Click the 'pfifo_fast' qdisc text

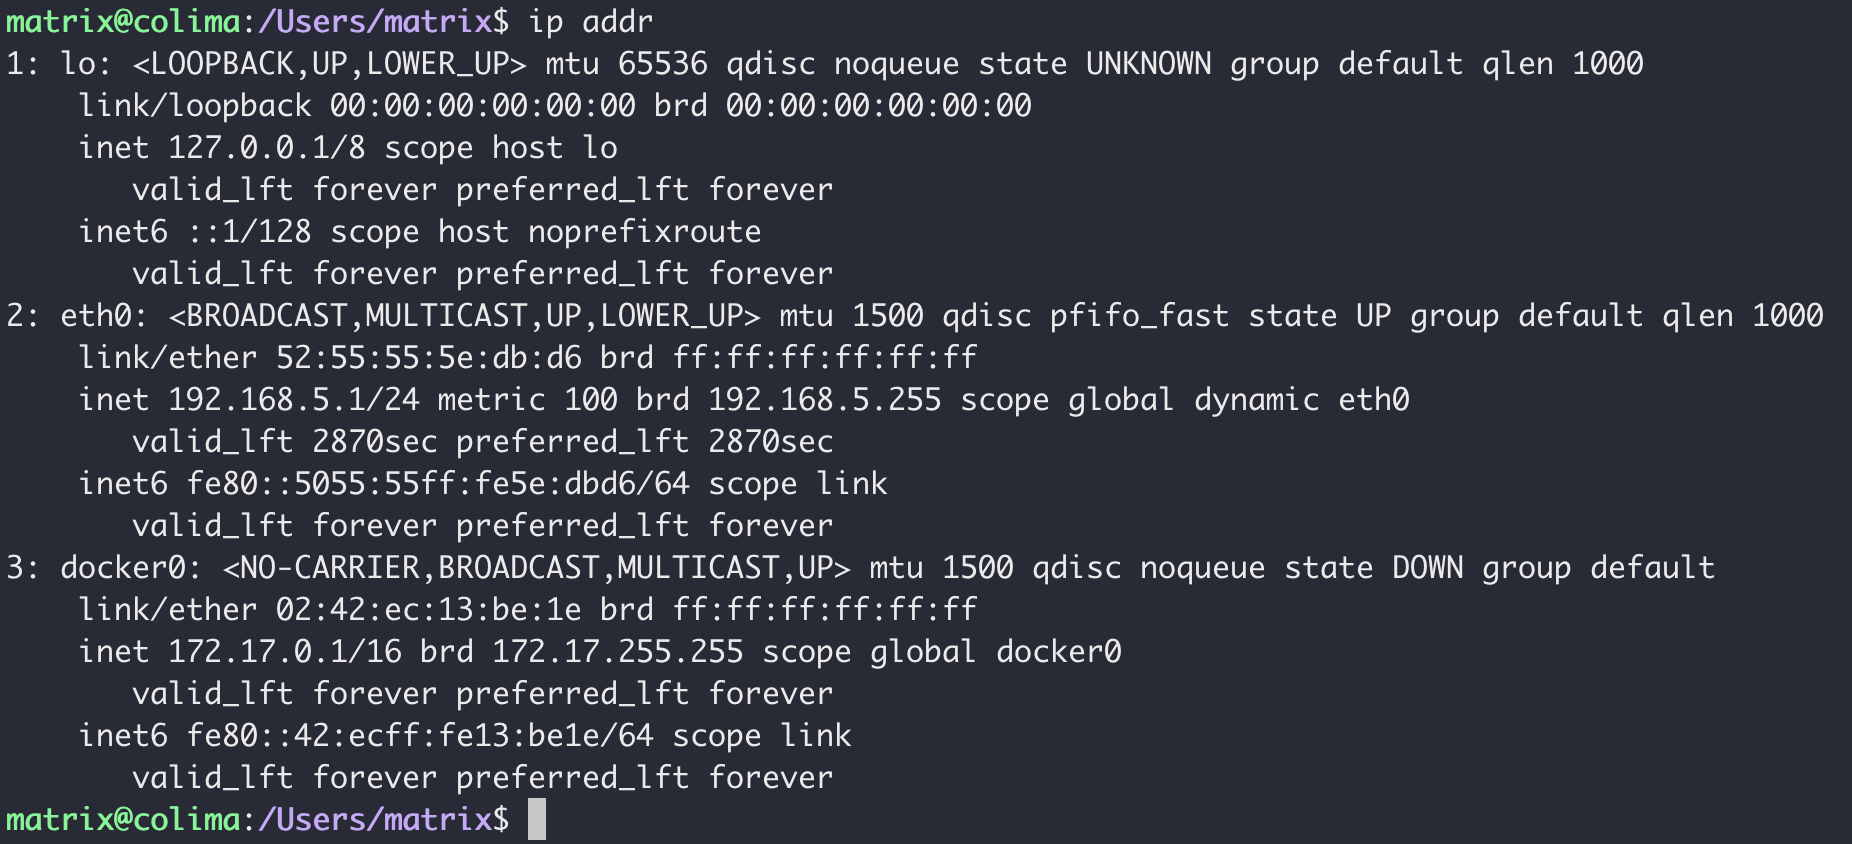coord(1139,316)
